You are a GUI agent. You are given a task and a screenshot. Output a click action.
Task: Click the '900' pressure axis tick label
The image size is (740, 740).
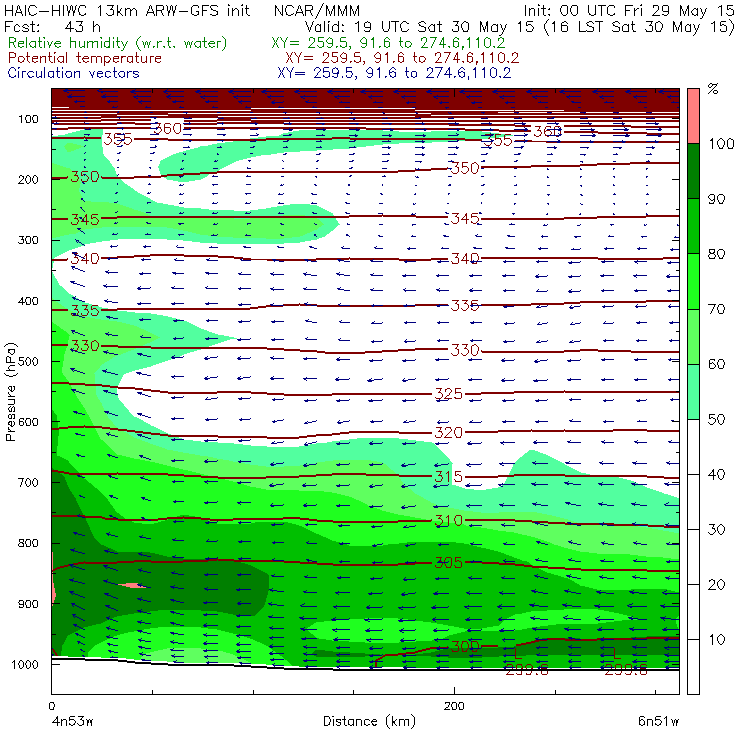[28, 604]
